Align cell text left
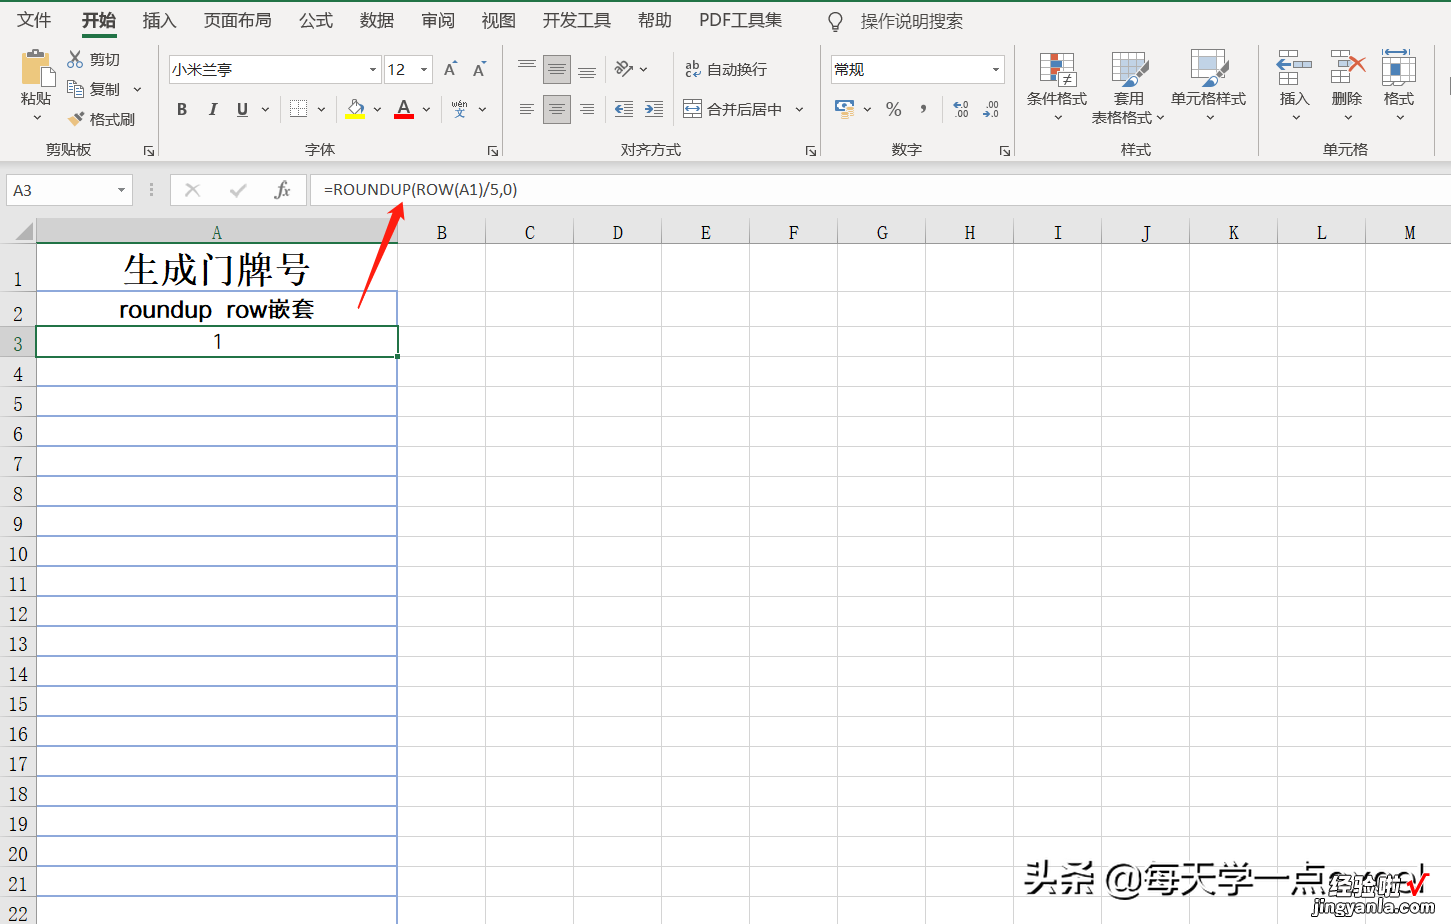The image size is (1451, 924). point(527,109)
